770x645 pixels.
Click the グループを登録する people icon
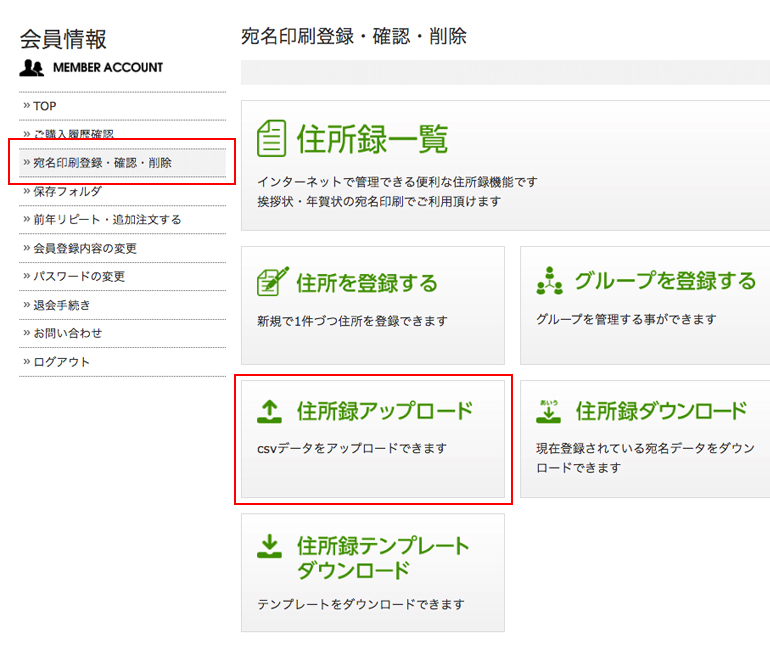pyautogui.click(x=550, y=282)
